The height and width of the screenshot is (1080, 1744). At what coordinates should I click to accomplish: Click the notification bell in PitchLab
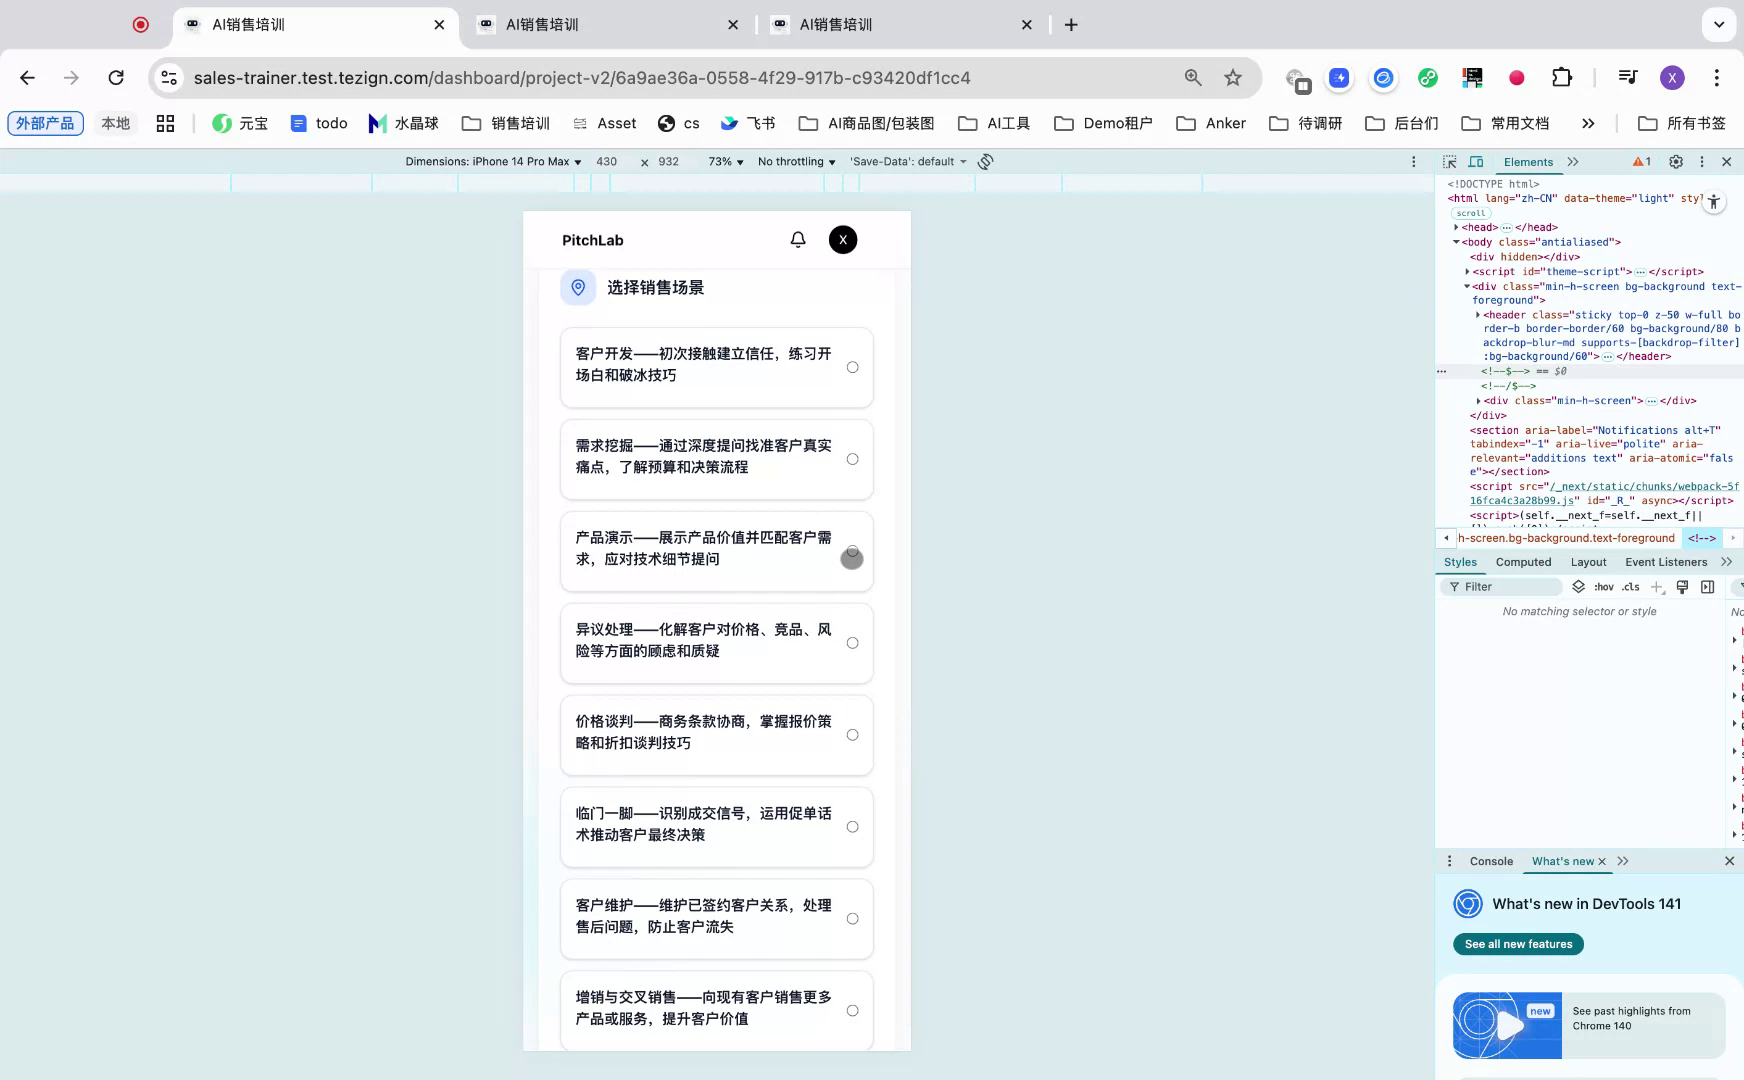tap(797, 240)
